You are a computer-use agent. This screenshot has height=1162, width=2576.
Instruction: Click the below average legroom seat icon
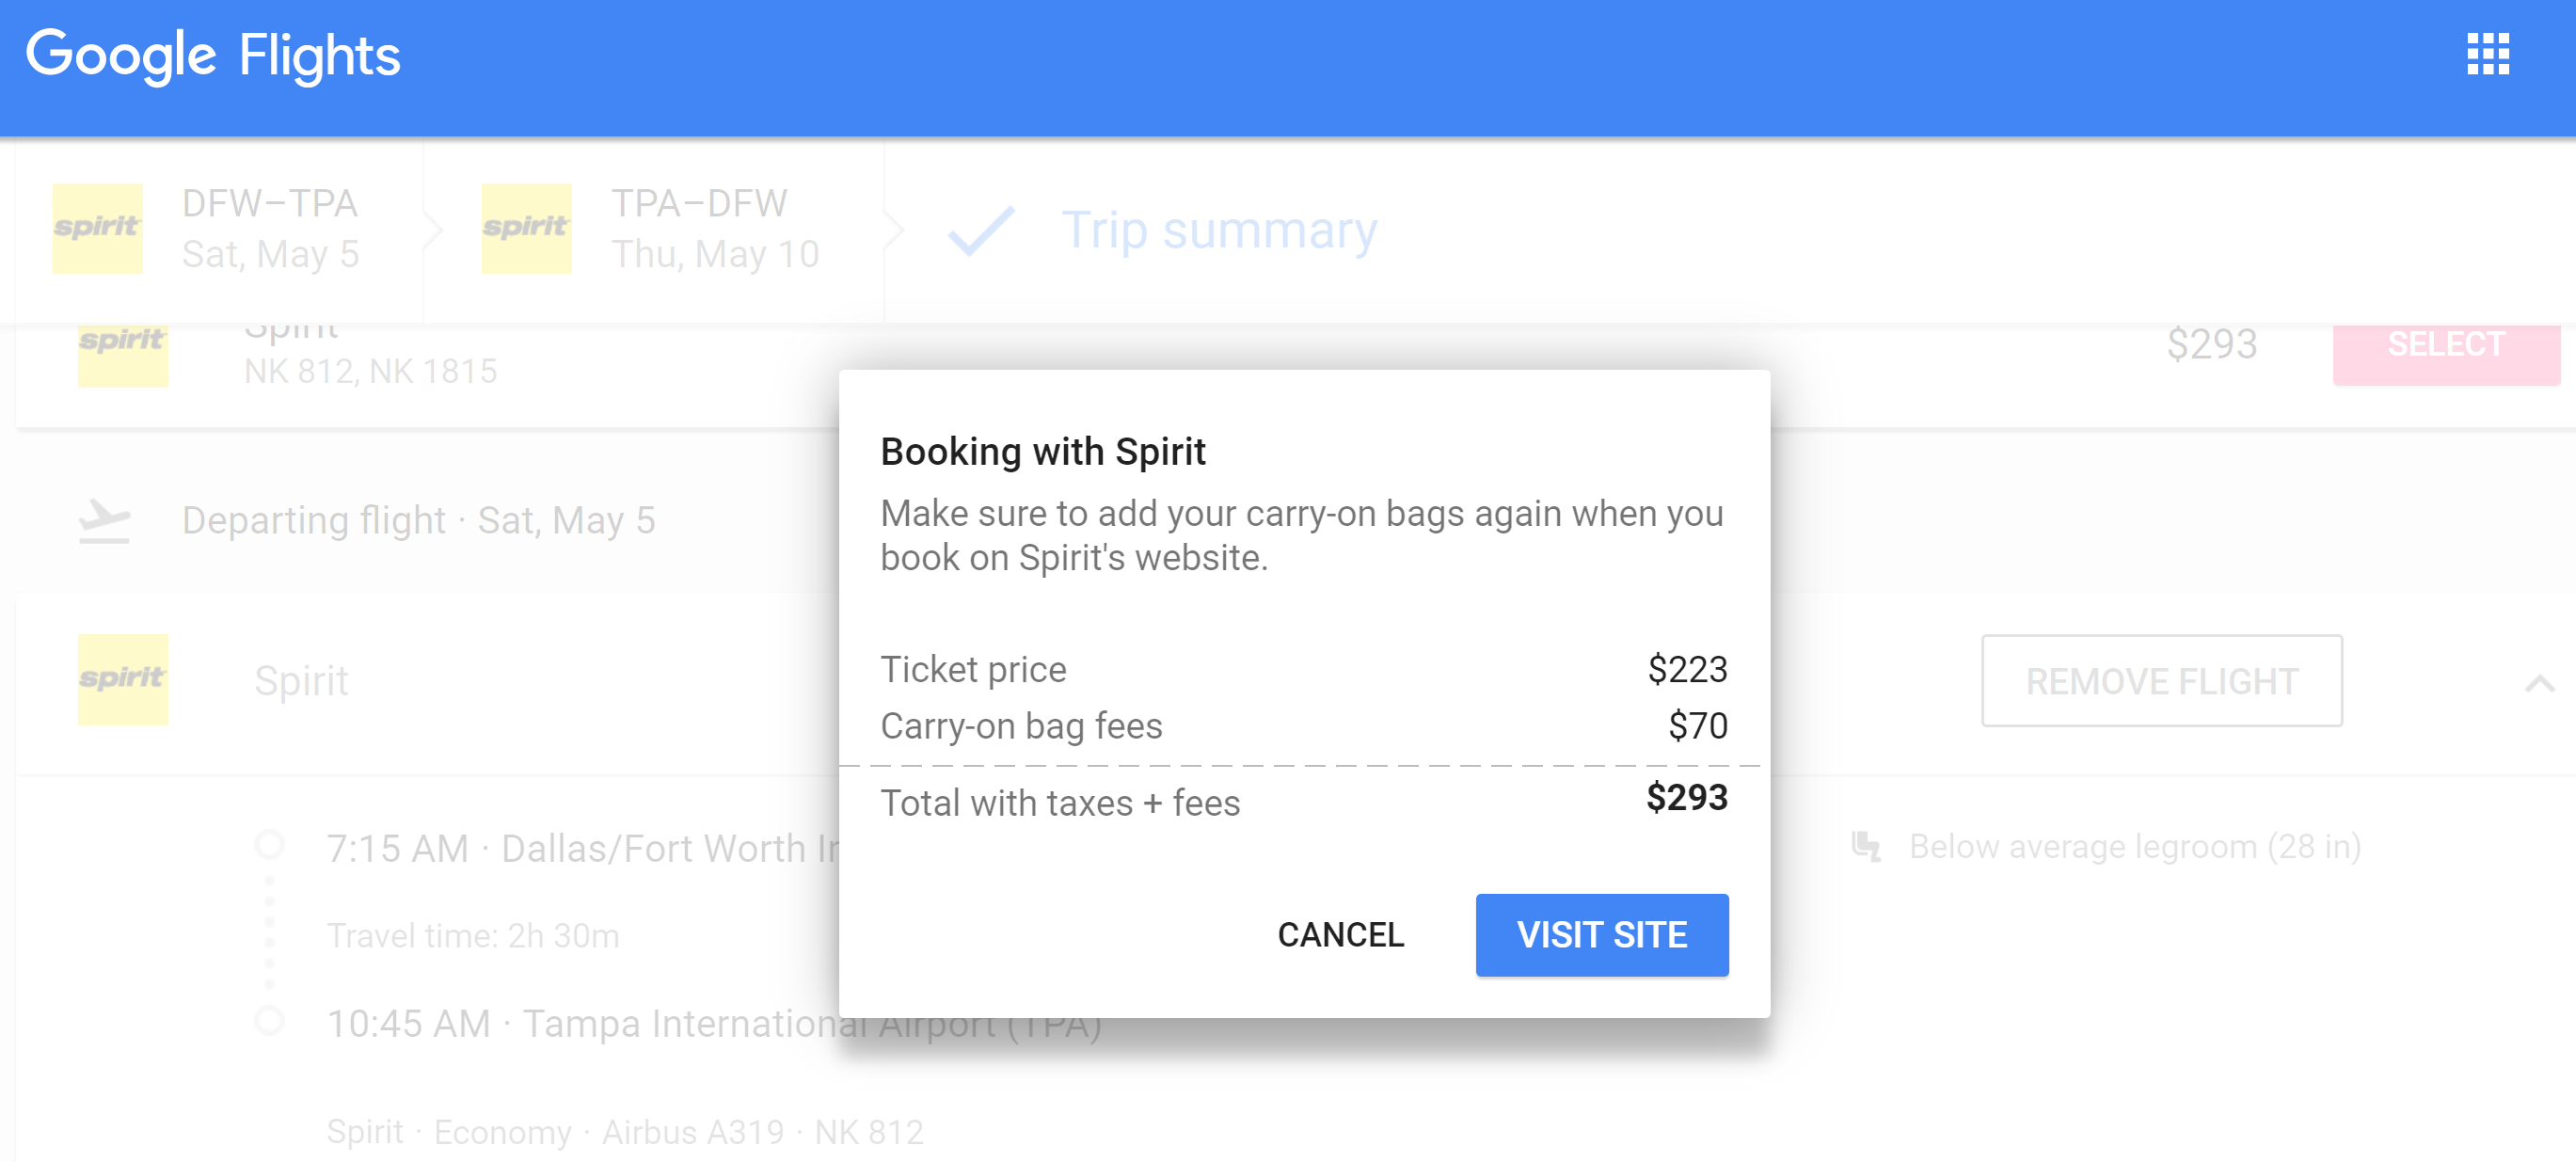coord(1865,846)
